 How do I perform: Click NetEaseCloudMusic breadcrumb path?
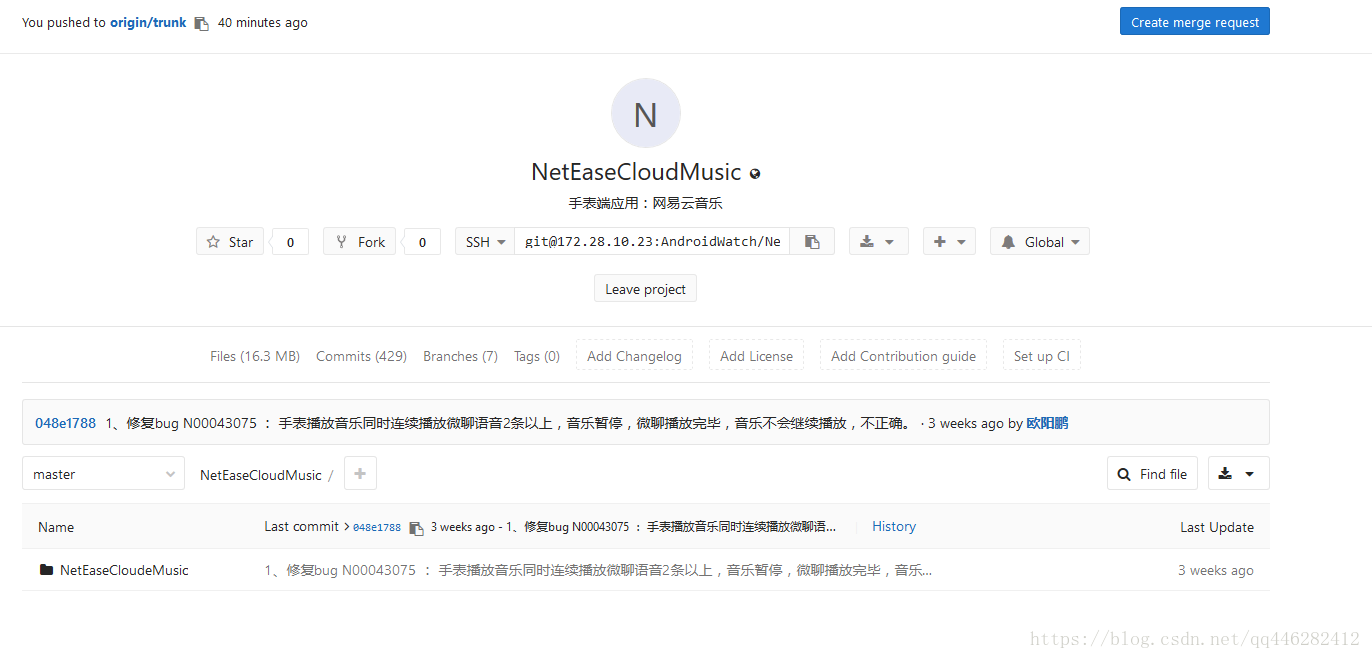261,475
